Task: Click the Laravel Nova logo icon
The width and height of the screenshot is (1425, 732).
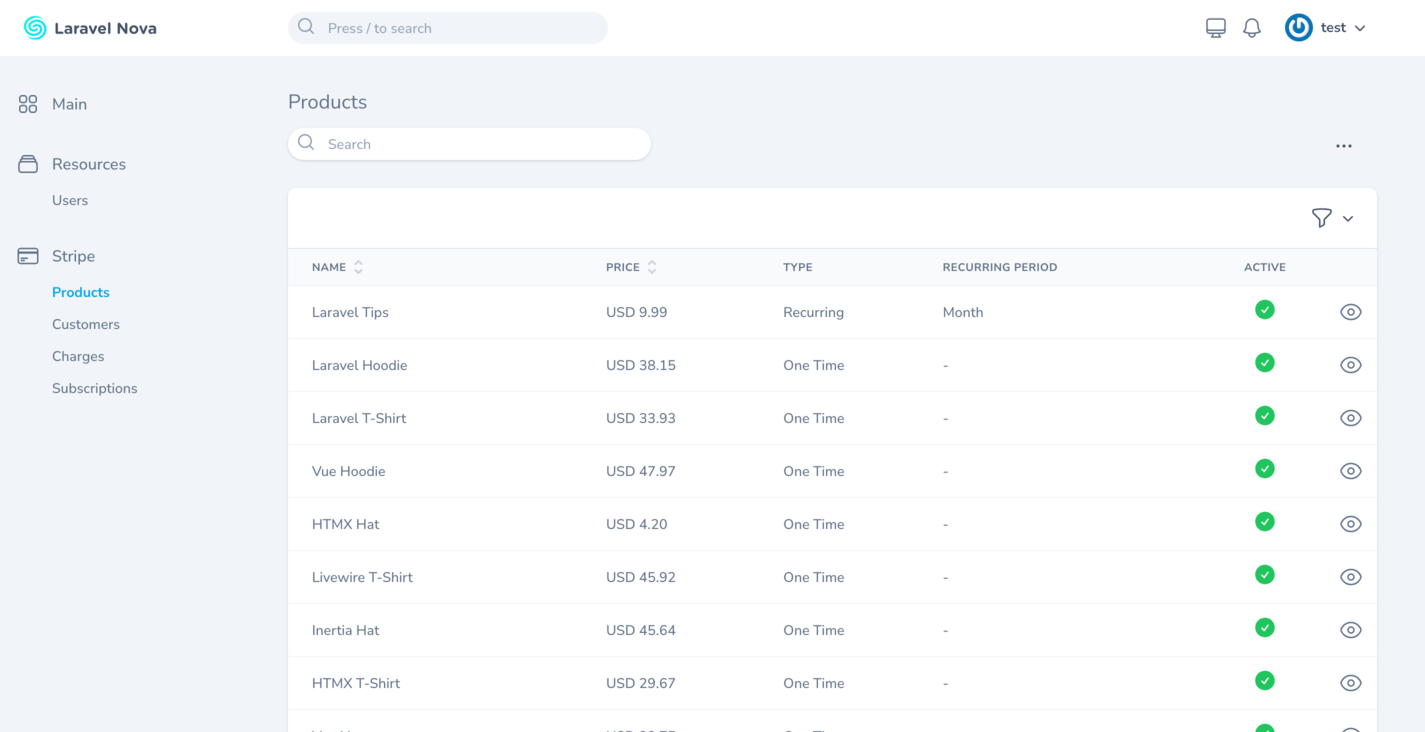Action: (x=35, y=28)
